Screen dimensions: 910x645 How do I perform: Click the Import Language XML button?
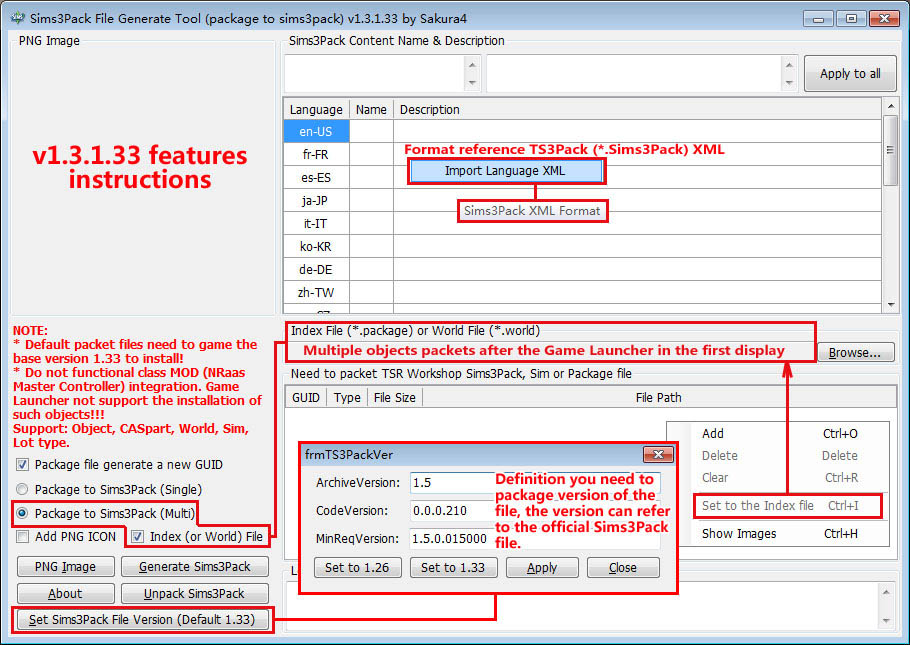(x=505, y=171)
